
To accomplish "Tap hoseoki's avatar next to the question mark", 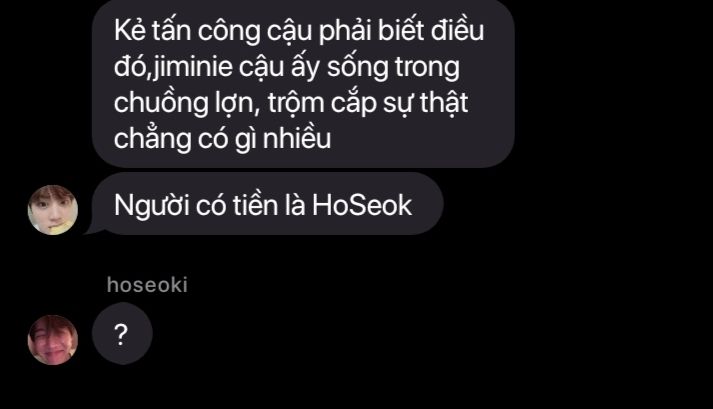I will coord(53,340).
